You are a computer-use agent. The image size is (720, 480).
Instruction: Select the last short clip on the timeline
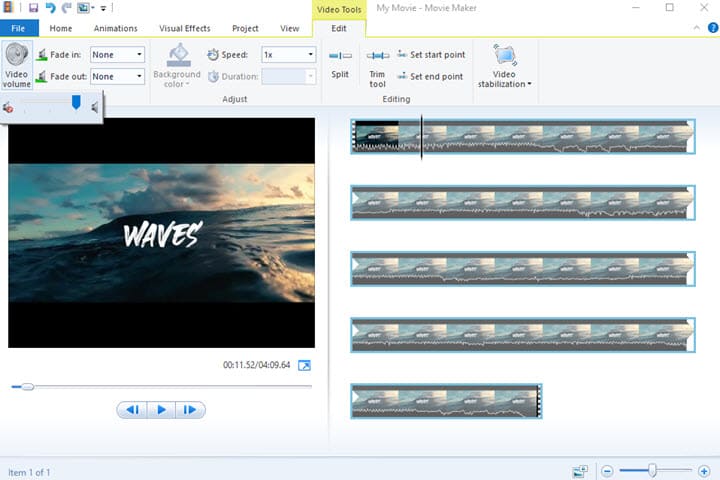(446, 401)
